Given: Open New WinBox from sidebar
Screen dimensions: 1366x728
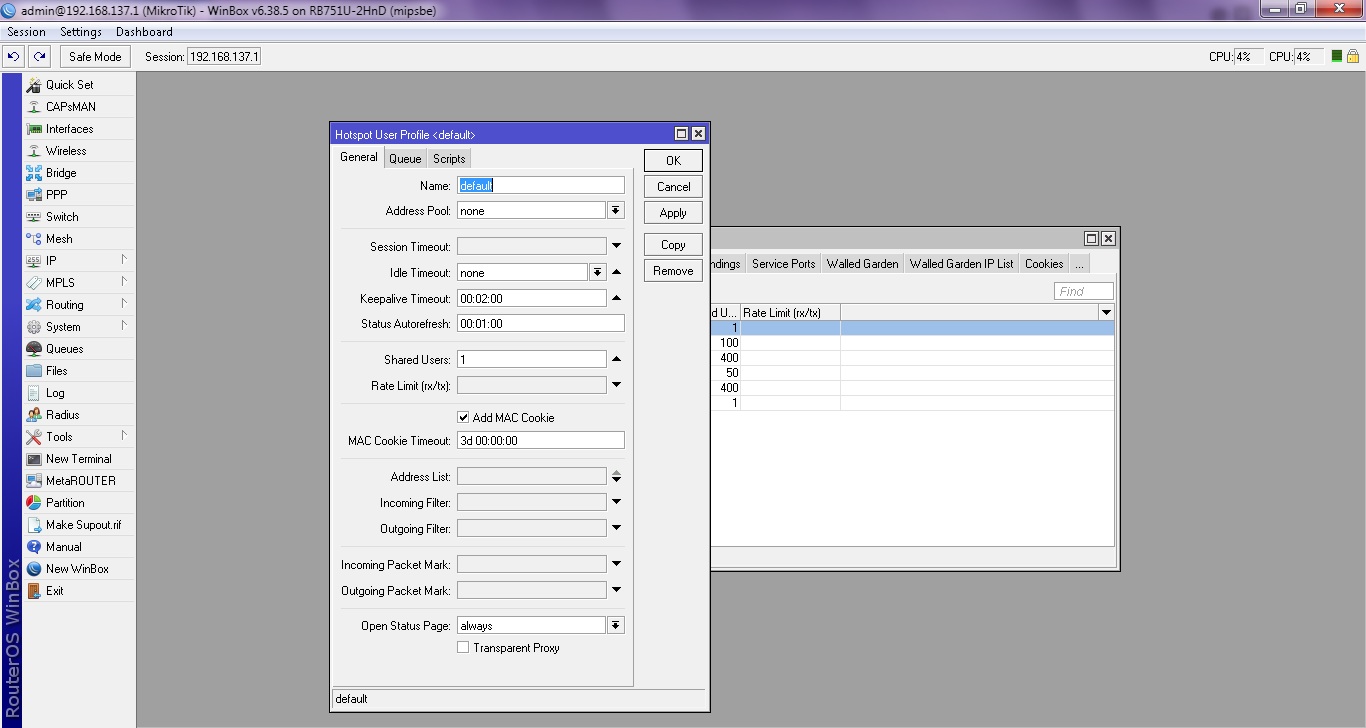Looking at the screenshot, I should (78, 569).
